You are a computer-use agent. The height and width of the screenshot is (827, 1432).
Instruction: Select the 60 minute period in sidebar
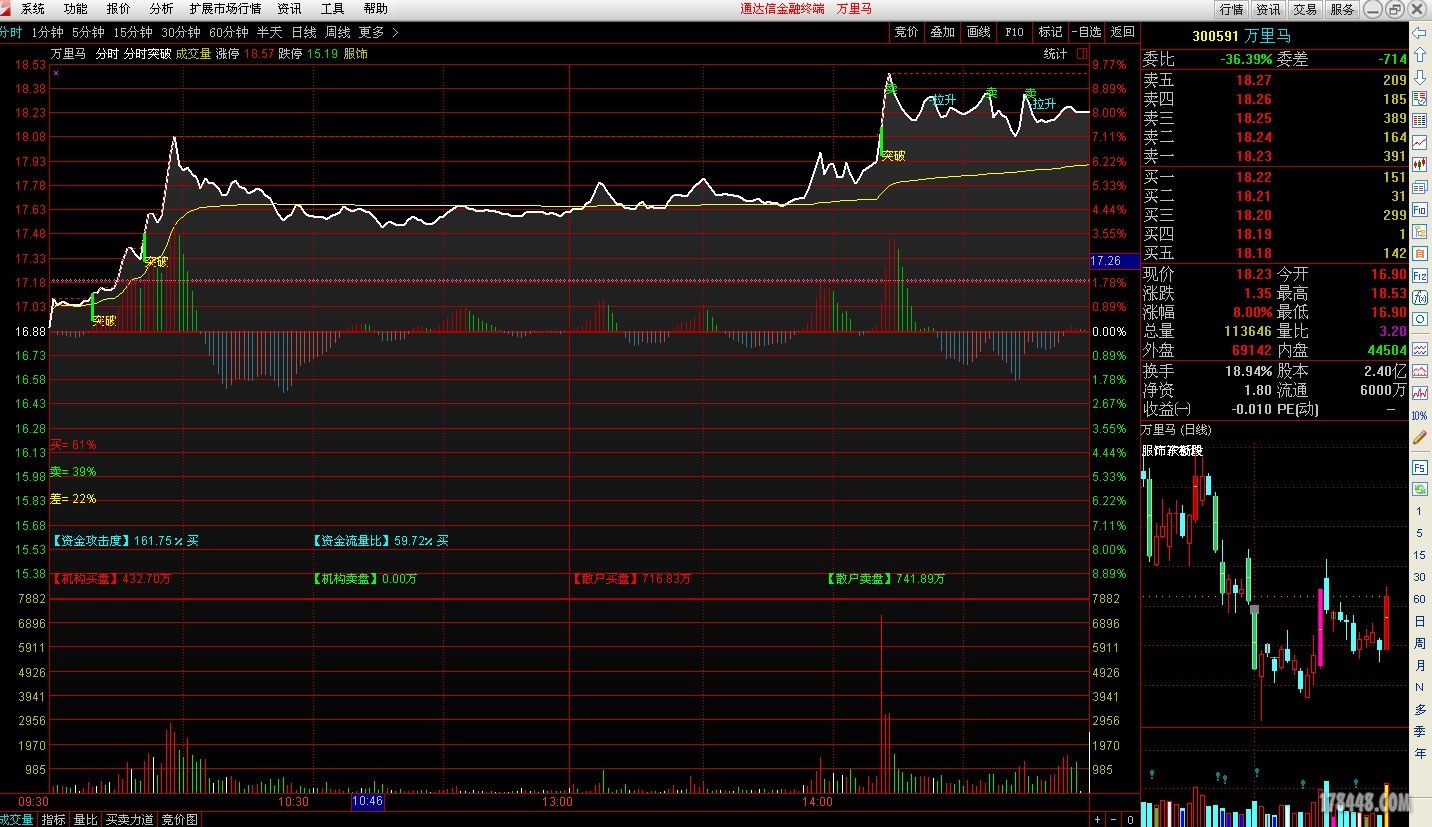tap(1419, 599)
